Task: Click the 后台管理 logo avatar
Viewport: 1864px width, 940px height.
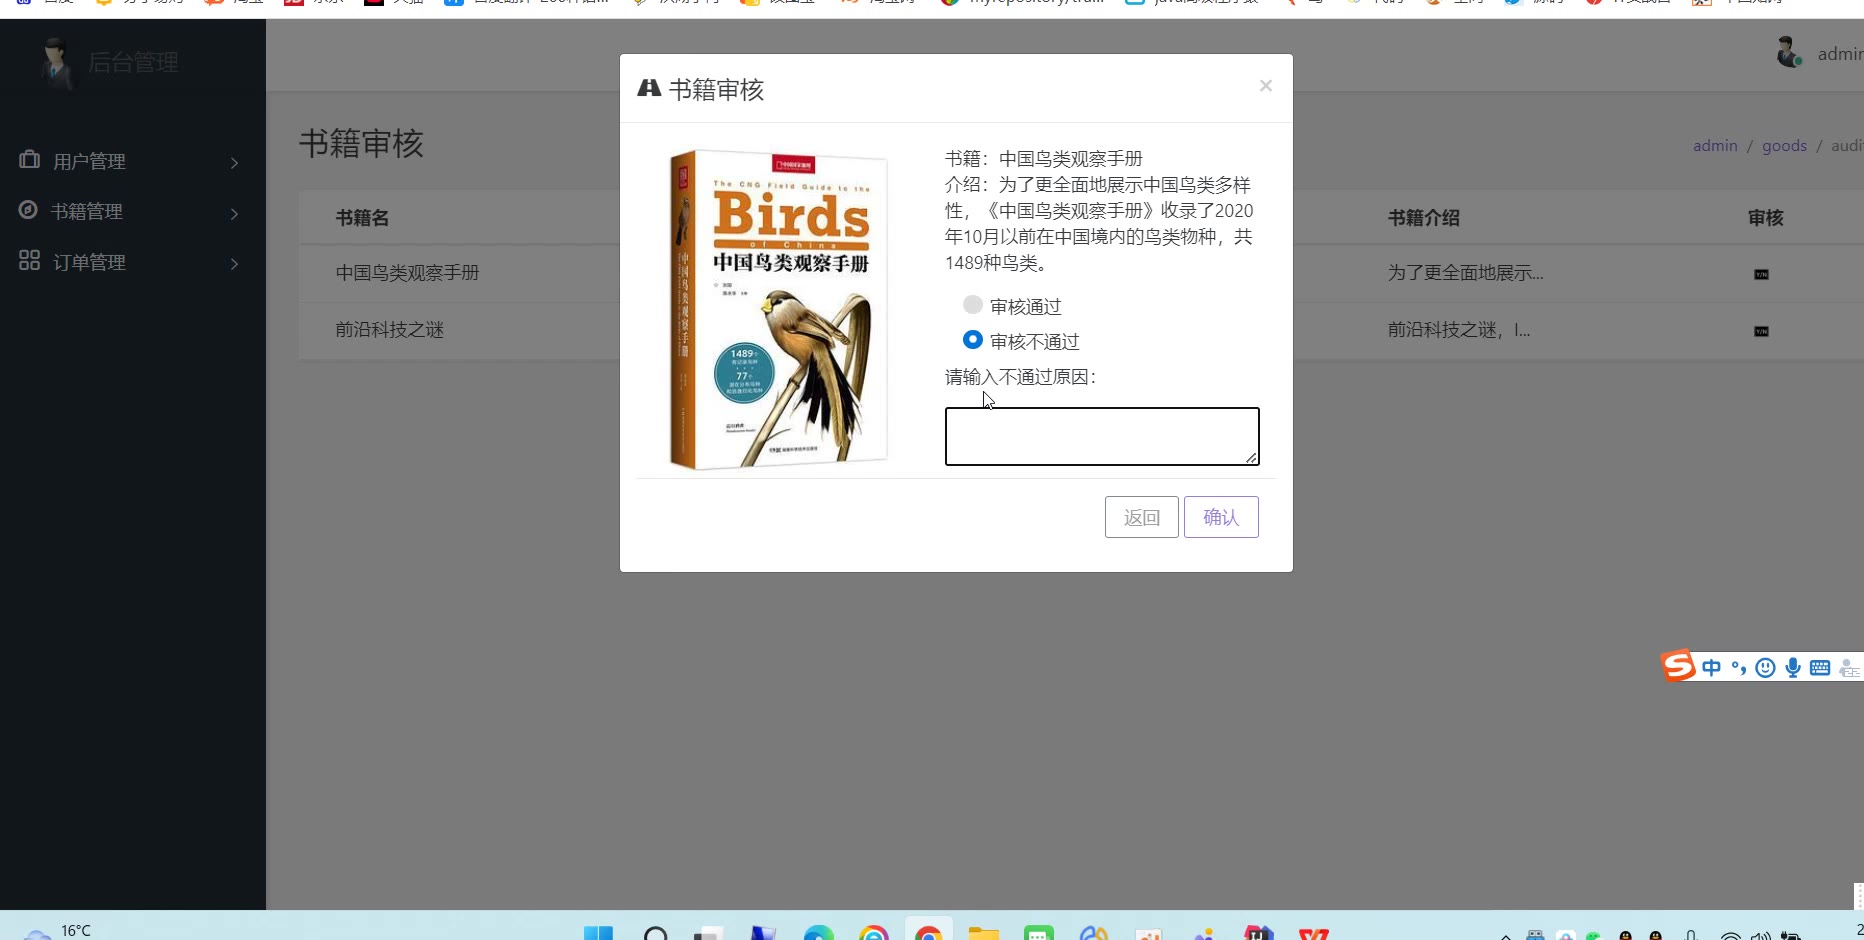Action: 56,63
